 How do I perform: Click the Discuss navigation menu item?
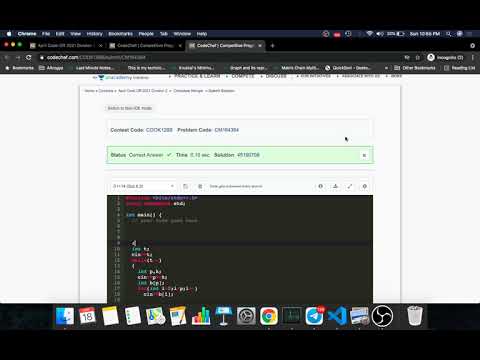(x=276, y=76)
